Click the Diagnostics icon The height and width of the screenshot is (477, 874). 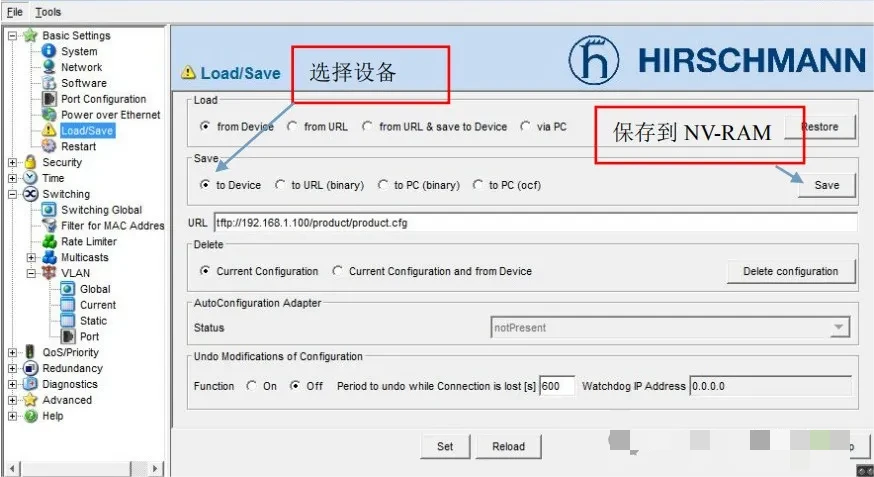pyautogui.click(x=30, y=384)
